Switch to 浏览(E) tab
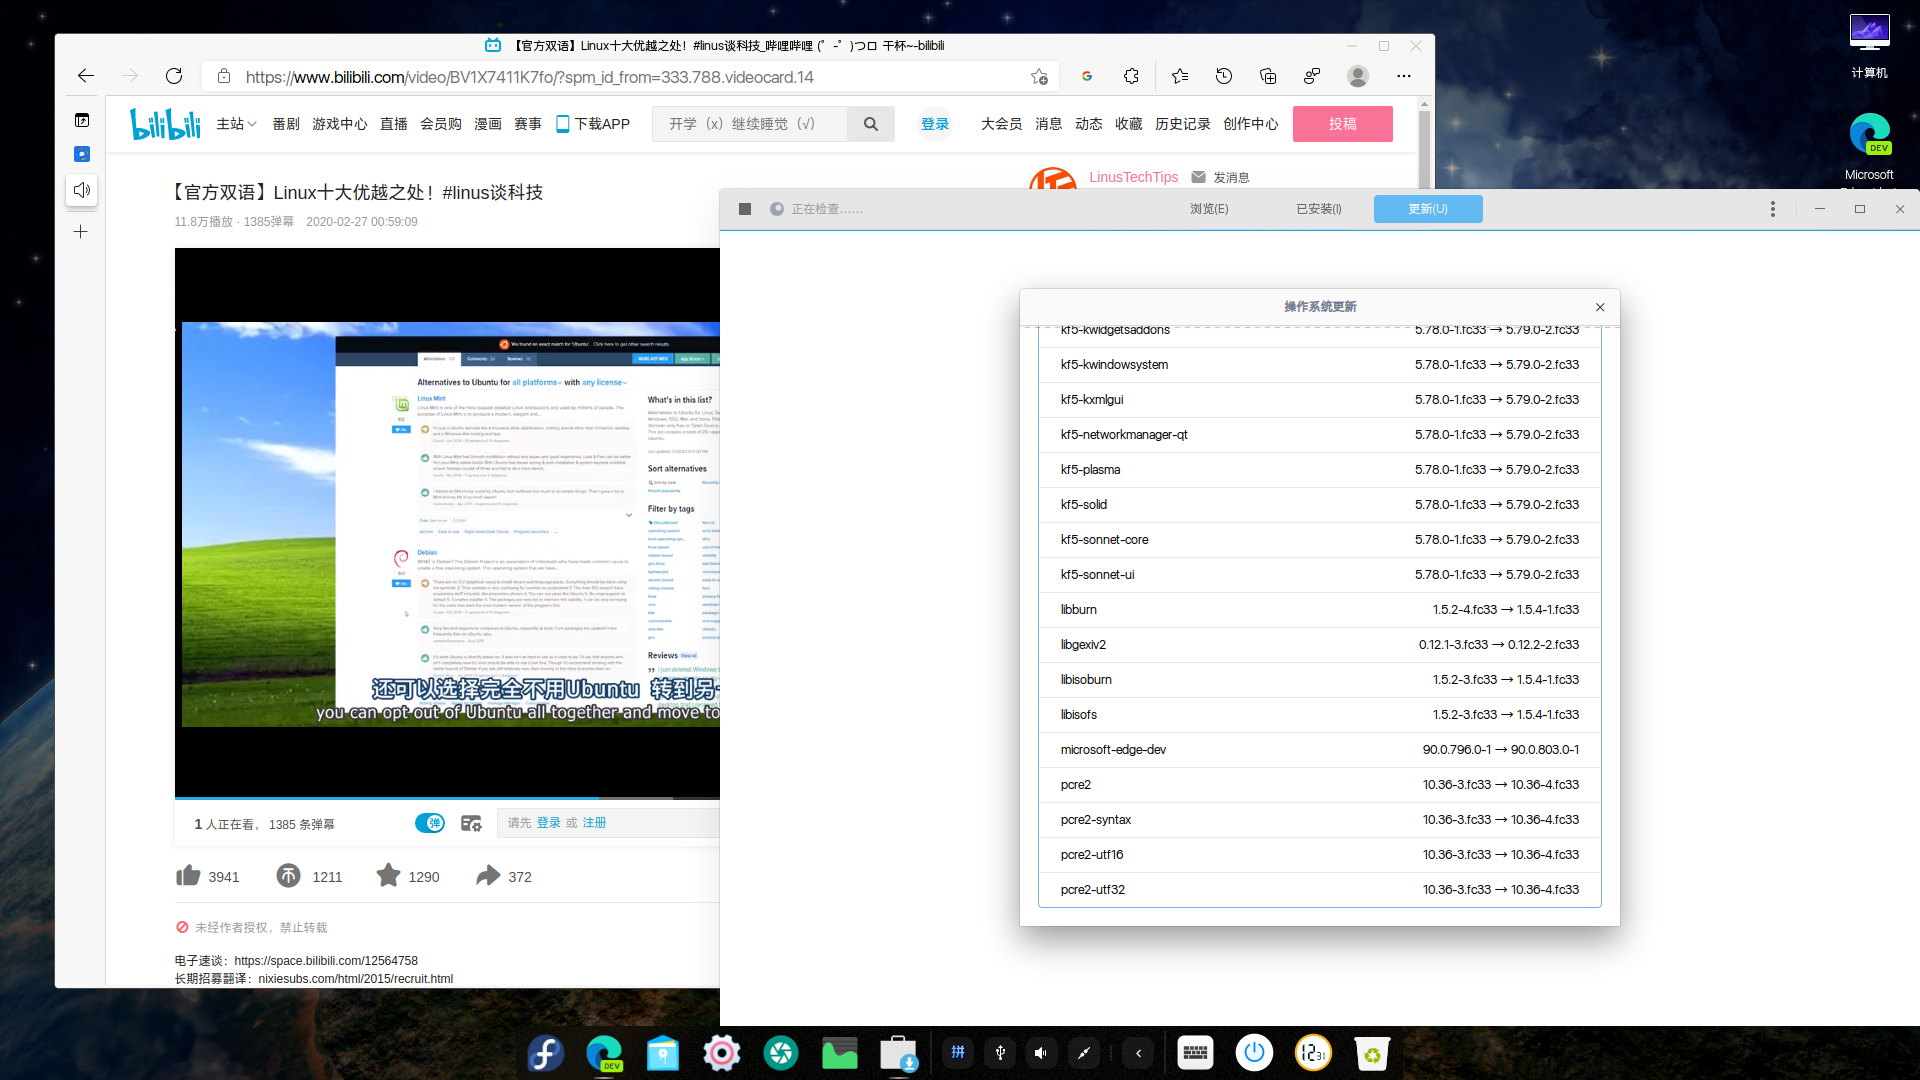 (x=1209, y=209)
